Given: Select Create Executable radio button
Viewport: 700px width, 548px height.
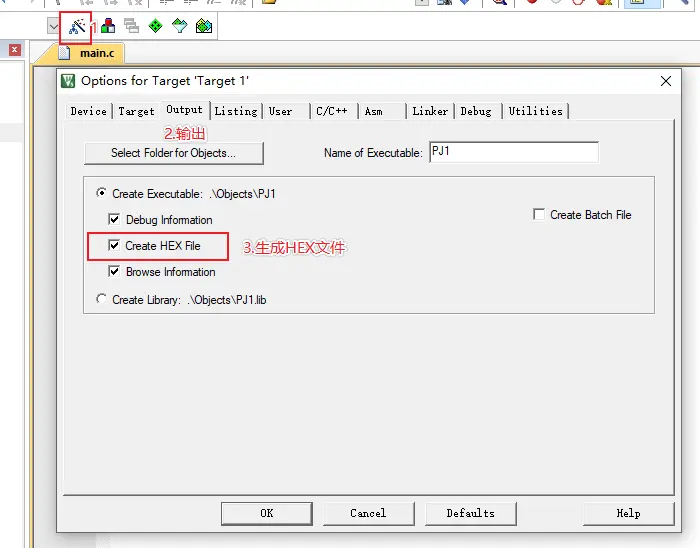Looking at the screenshot, I should click(x=101, y=193).
